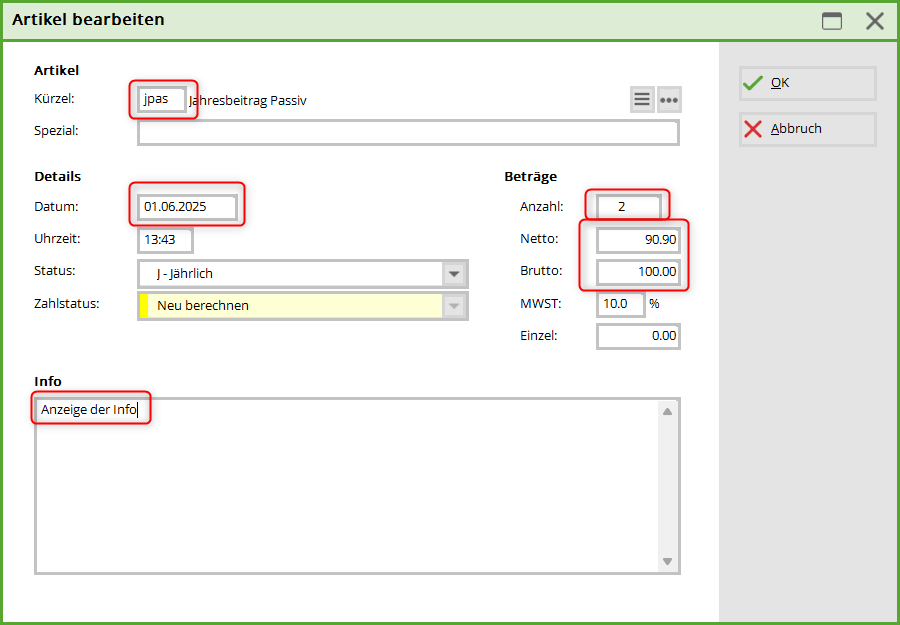The height and width of the screenshot is (625, 900).
Task: Edit the Netto amount field
Action: click(638, 240)
